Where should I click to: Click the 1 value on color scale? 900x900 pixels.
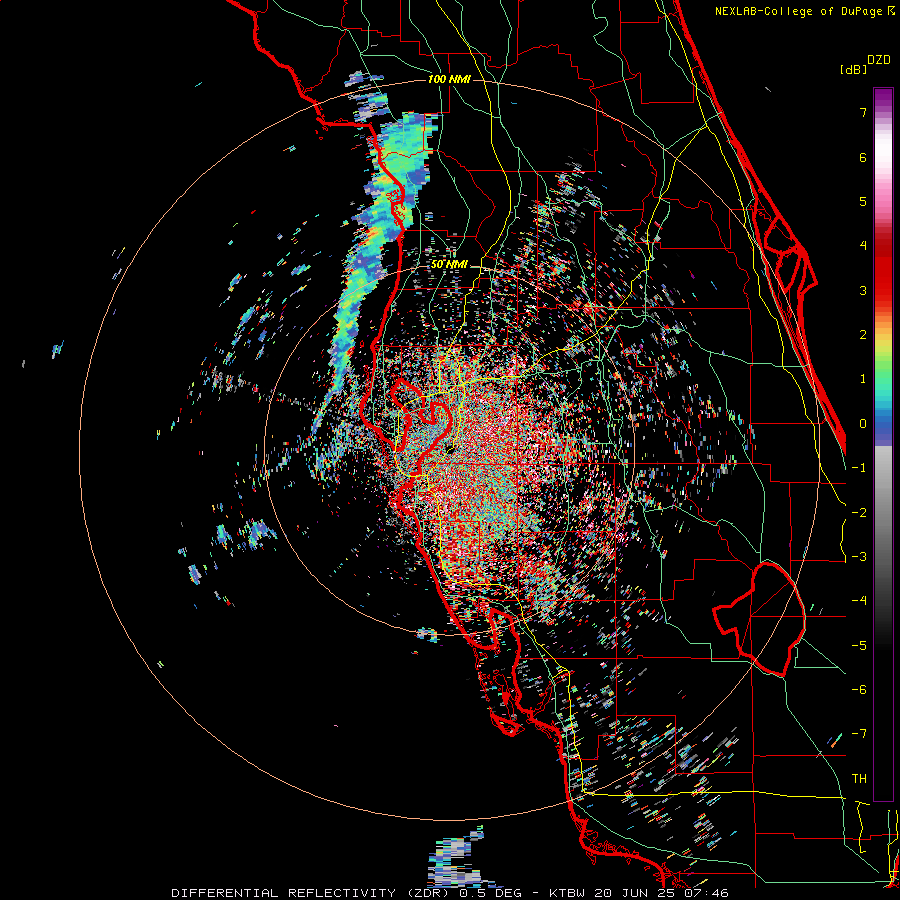coord(863,379)
